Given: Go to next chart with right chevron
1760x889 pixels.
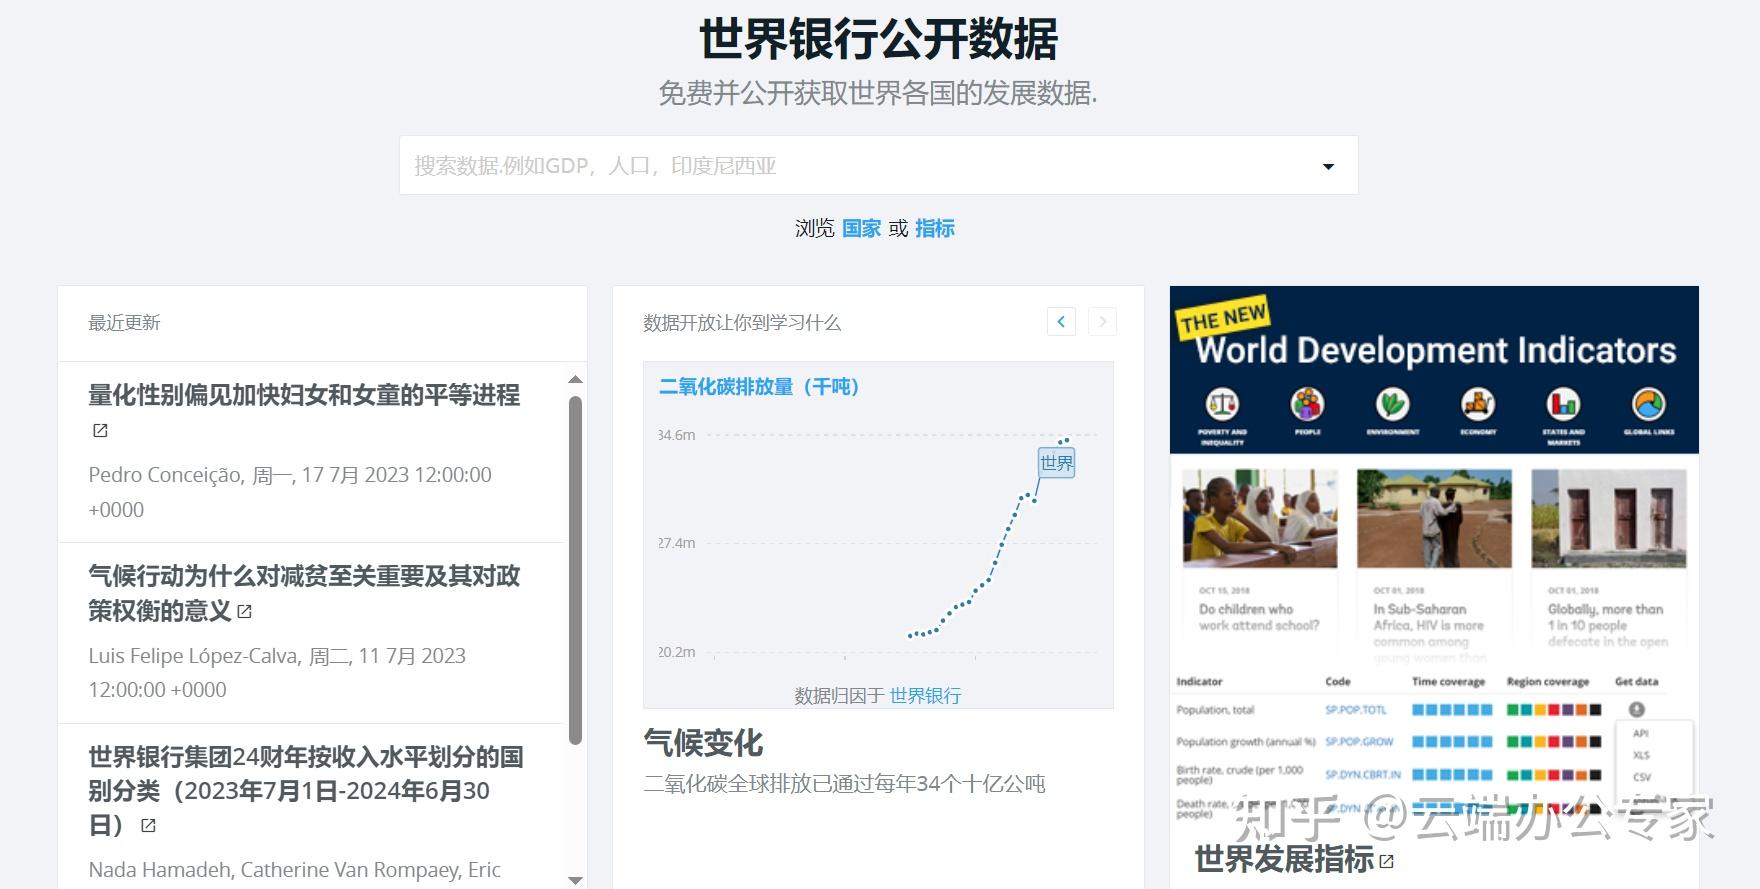Looking at the screenshot, I should (x=1102, y=321).
